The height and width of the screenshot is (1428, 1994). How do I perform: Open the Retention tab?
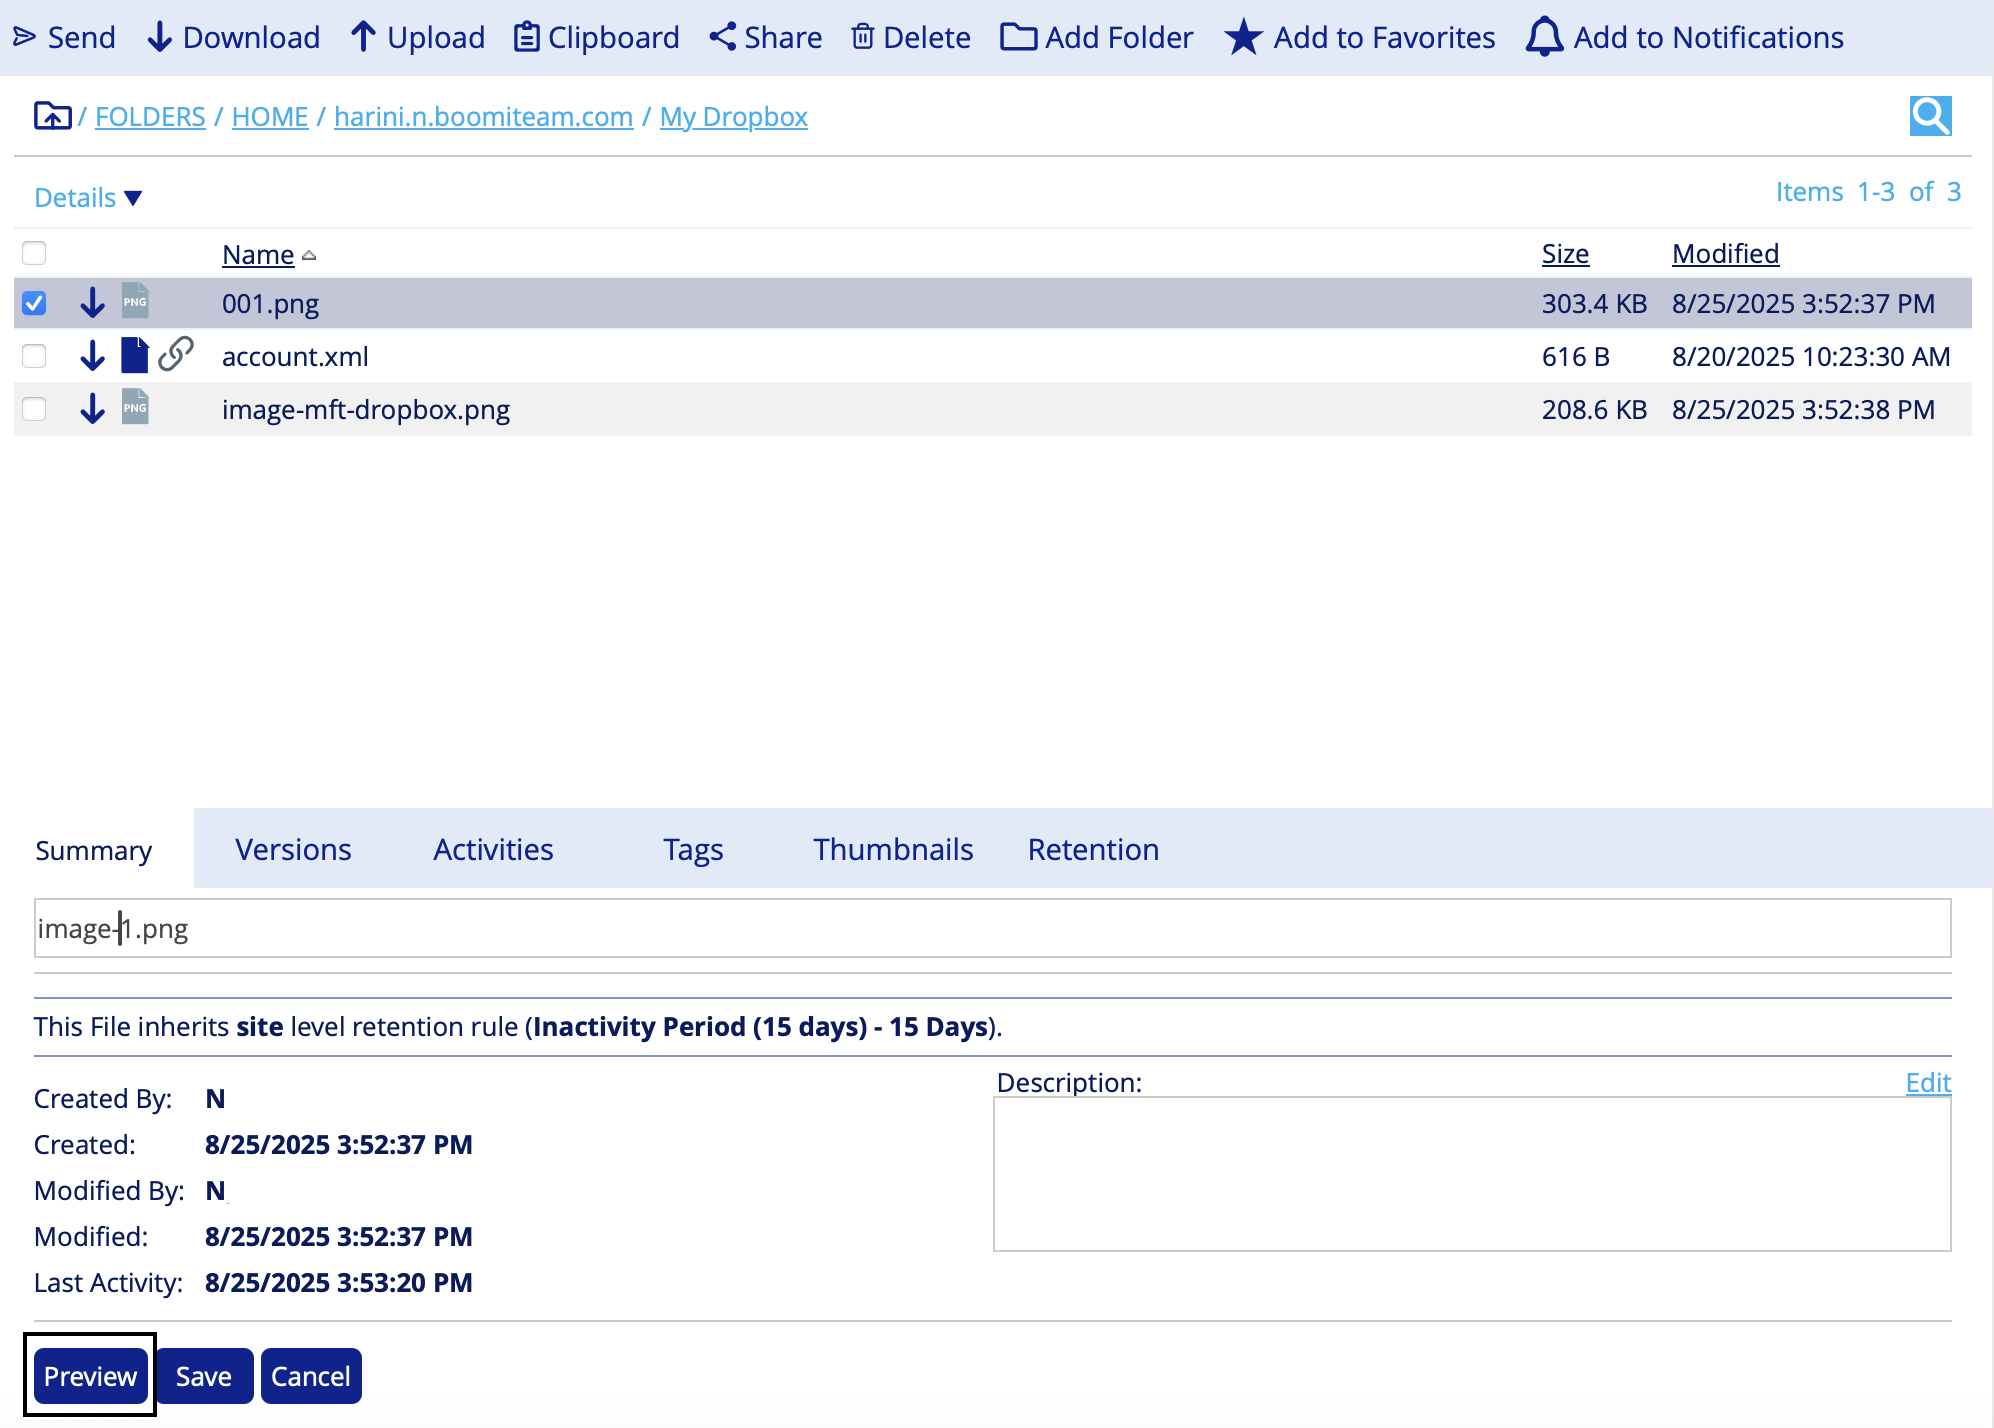[1093, 849]
